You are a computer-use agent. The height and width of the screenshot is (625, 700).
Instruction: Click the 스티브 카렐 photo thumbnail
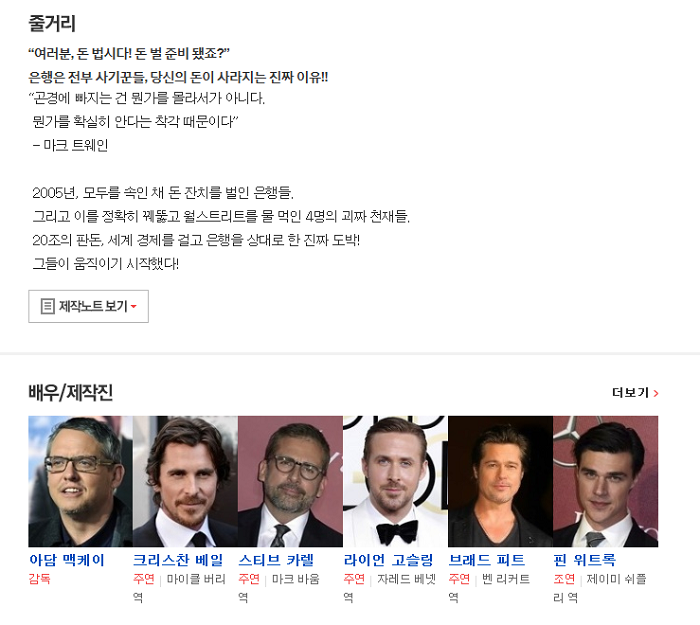[290, 481]
